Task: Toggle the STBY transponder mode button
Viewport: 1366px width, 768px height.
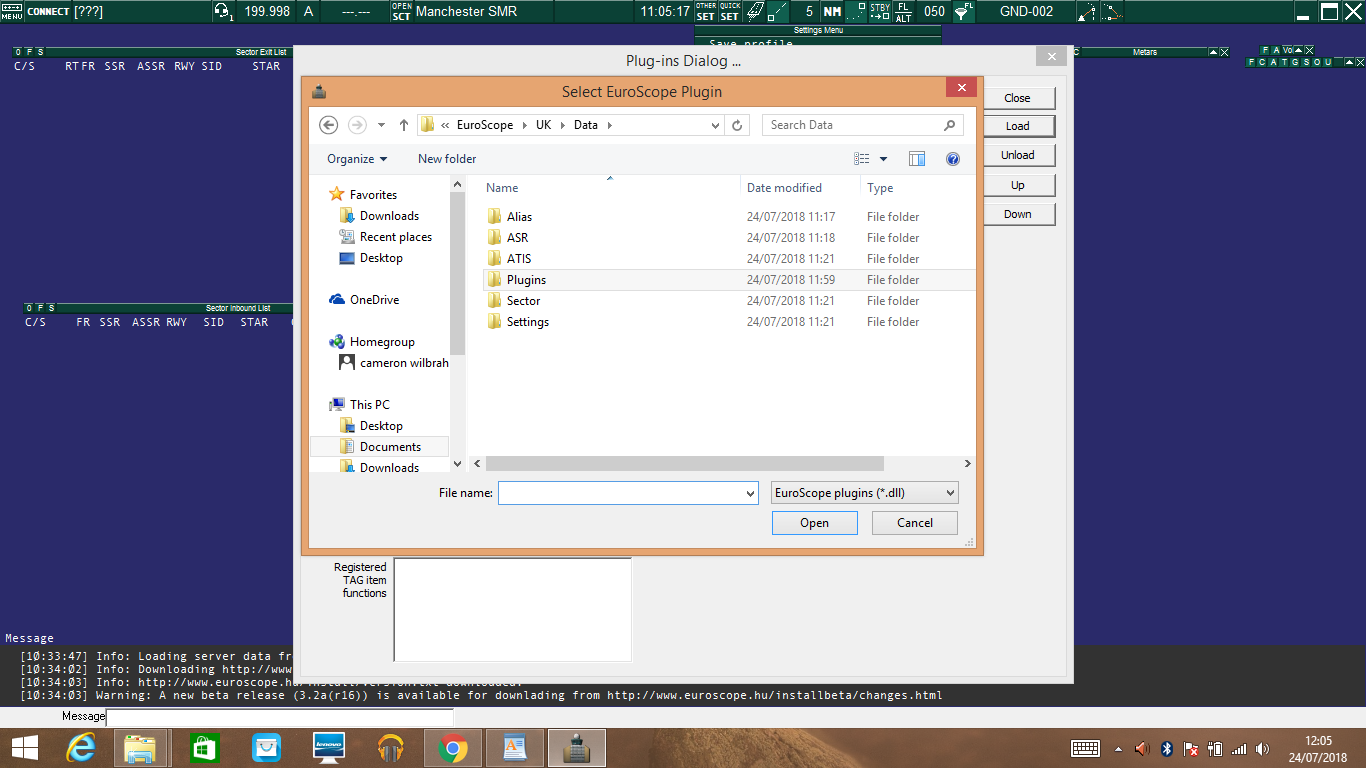Action: pos(879,12)
